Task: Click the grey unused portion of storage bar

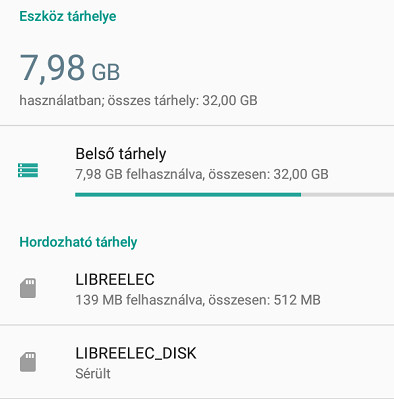Action: pos(347,195)
